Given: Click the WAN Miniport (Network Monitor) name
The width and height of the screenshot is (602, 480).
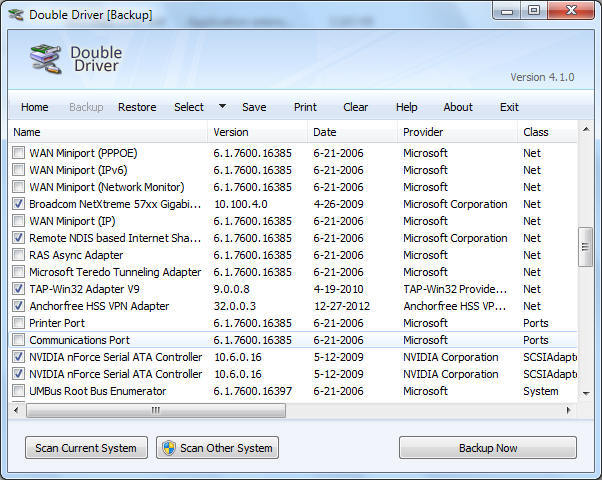Looking at the screenshot, I should click(x=107, y=187).
